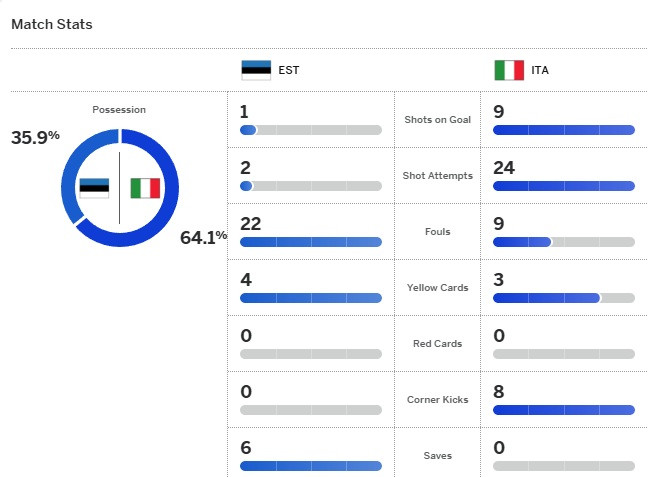Image resolution: width=654 pixels, height=477 pixels.
Task: Click the ITA team label
Action: tap(540, 70)
